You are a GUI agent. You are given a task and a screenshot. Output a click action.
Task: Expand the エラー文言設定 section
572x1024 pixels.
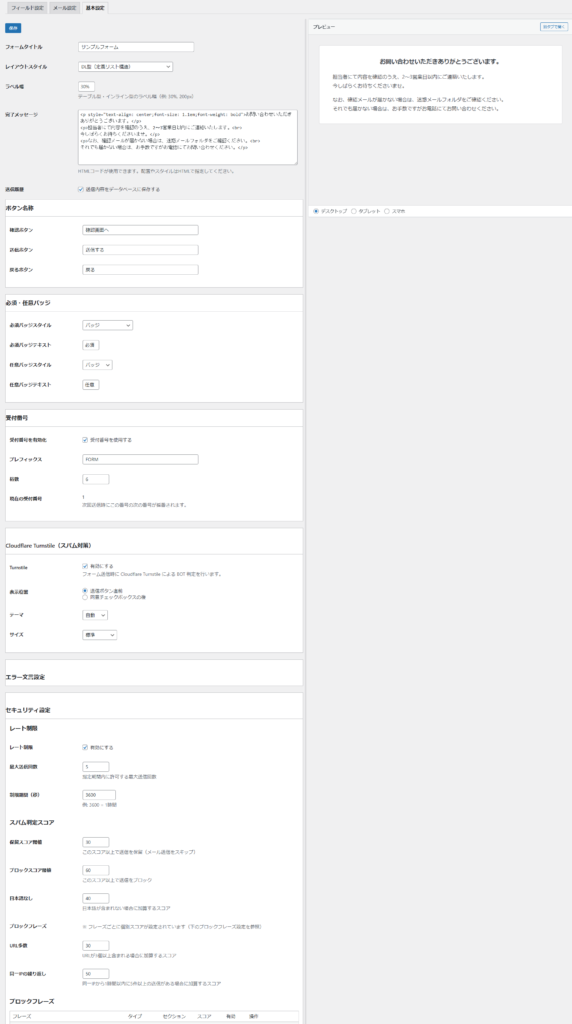[154, 677]
